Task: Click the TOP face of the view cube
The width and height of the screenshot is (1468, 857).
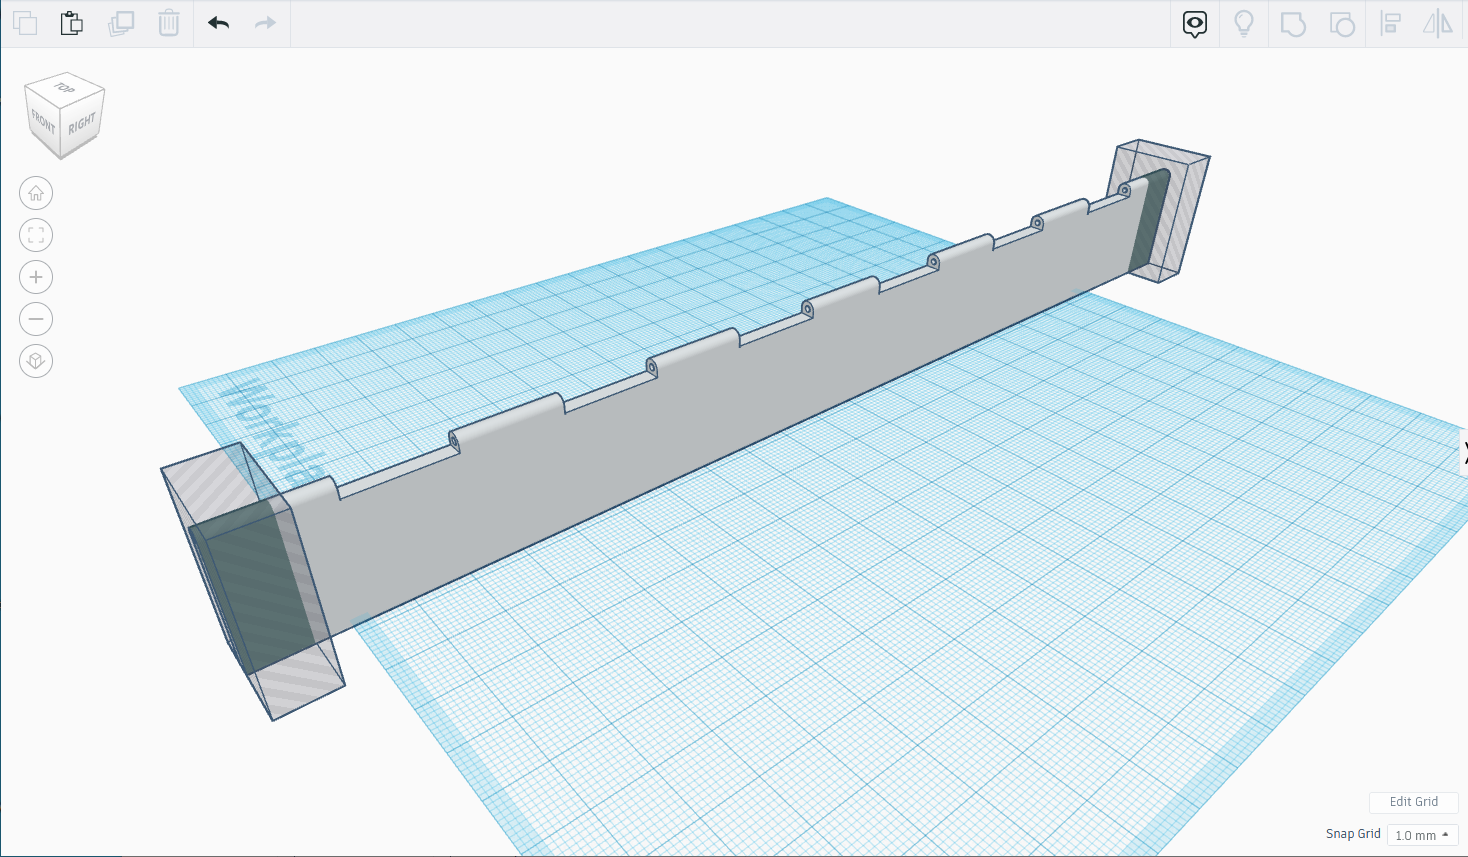Action: [x=65, y=88]
